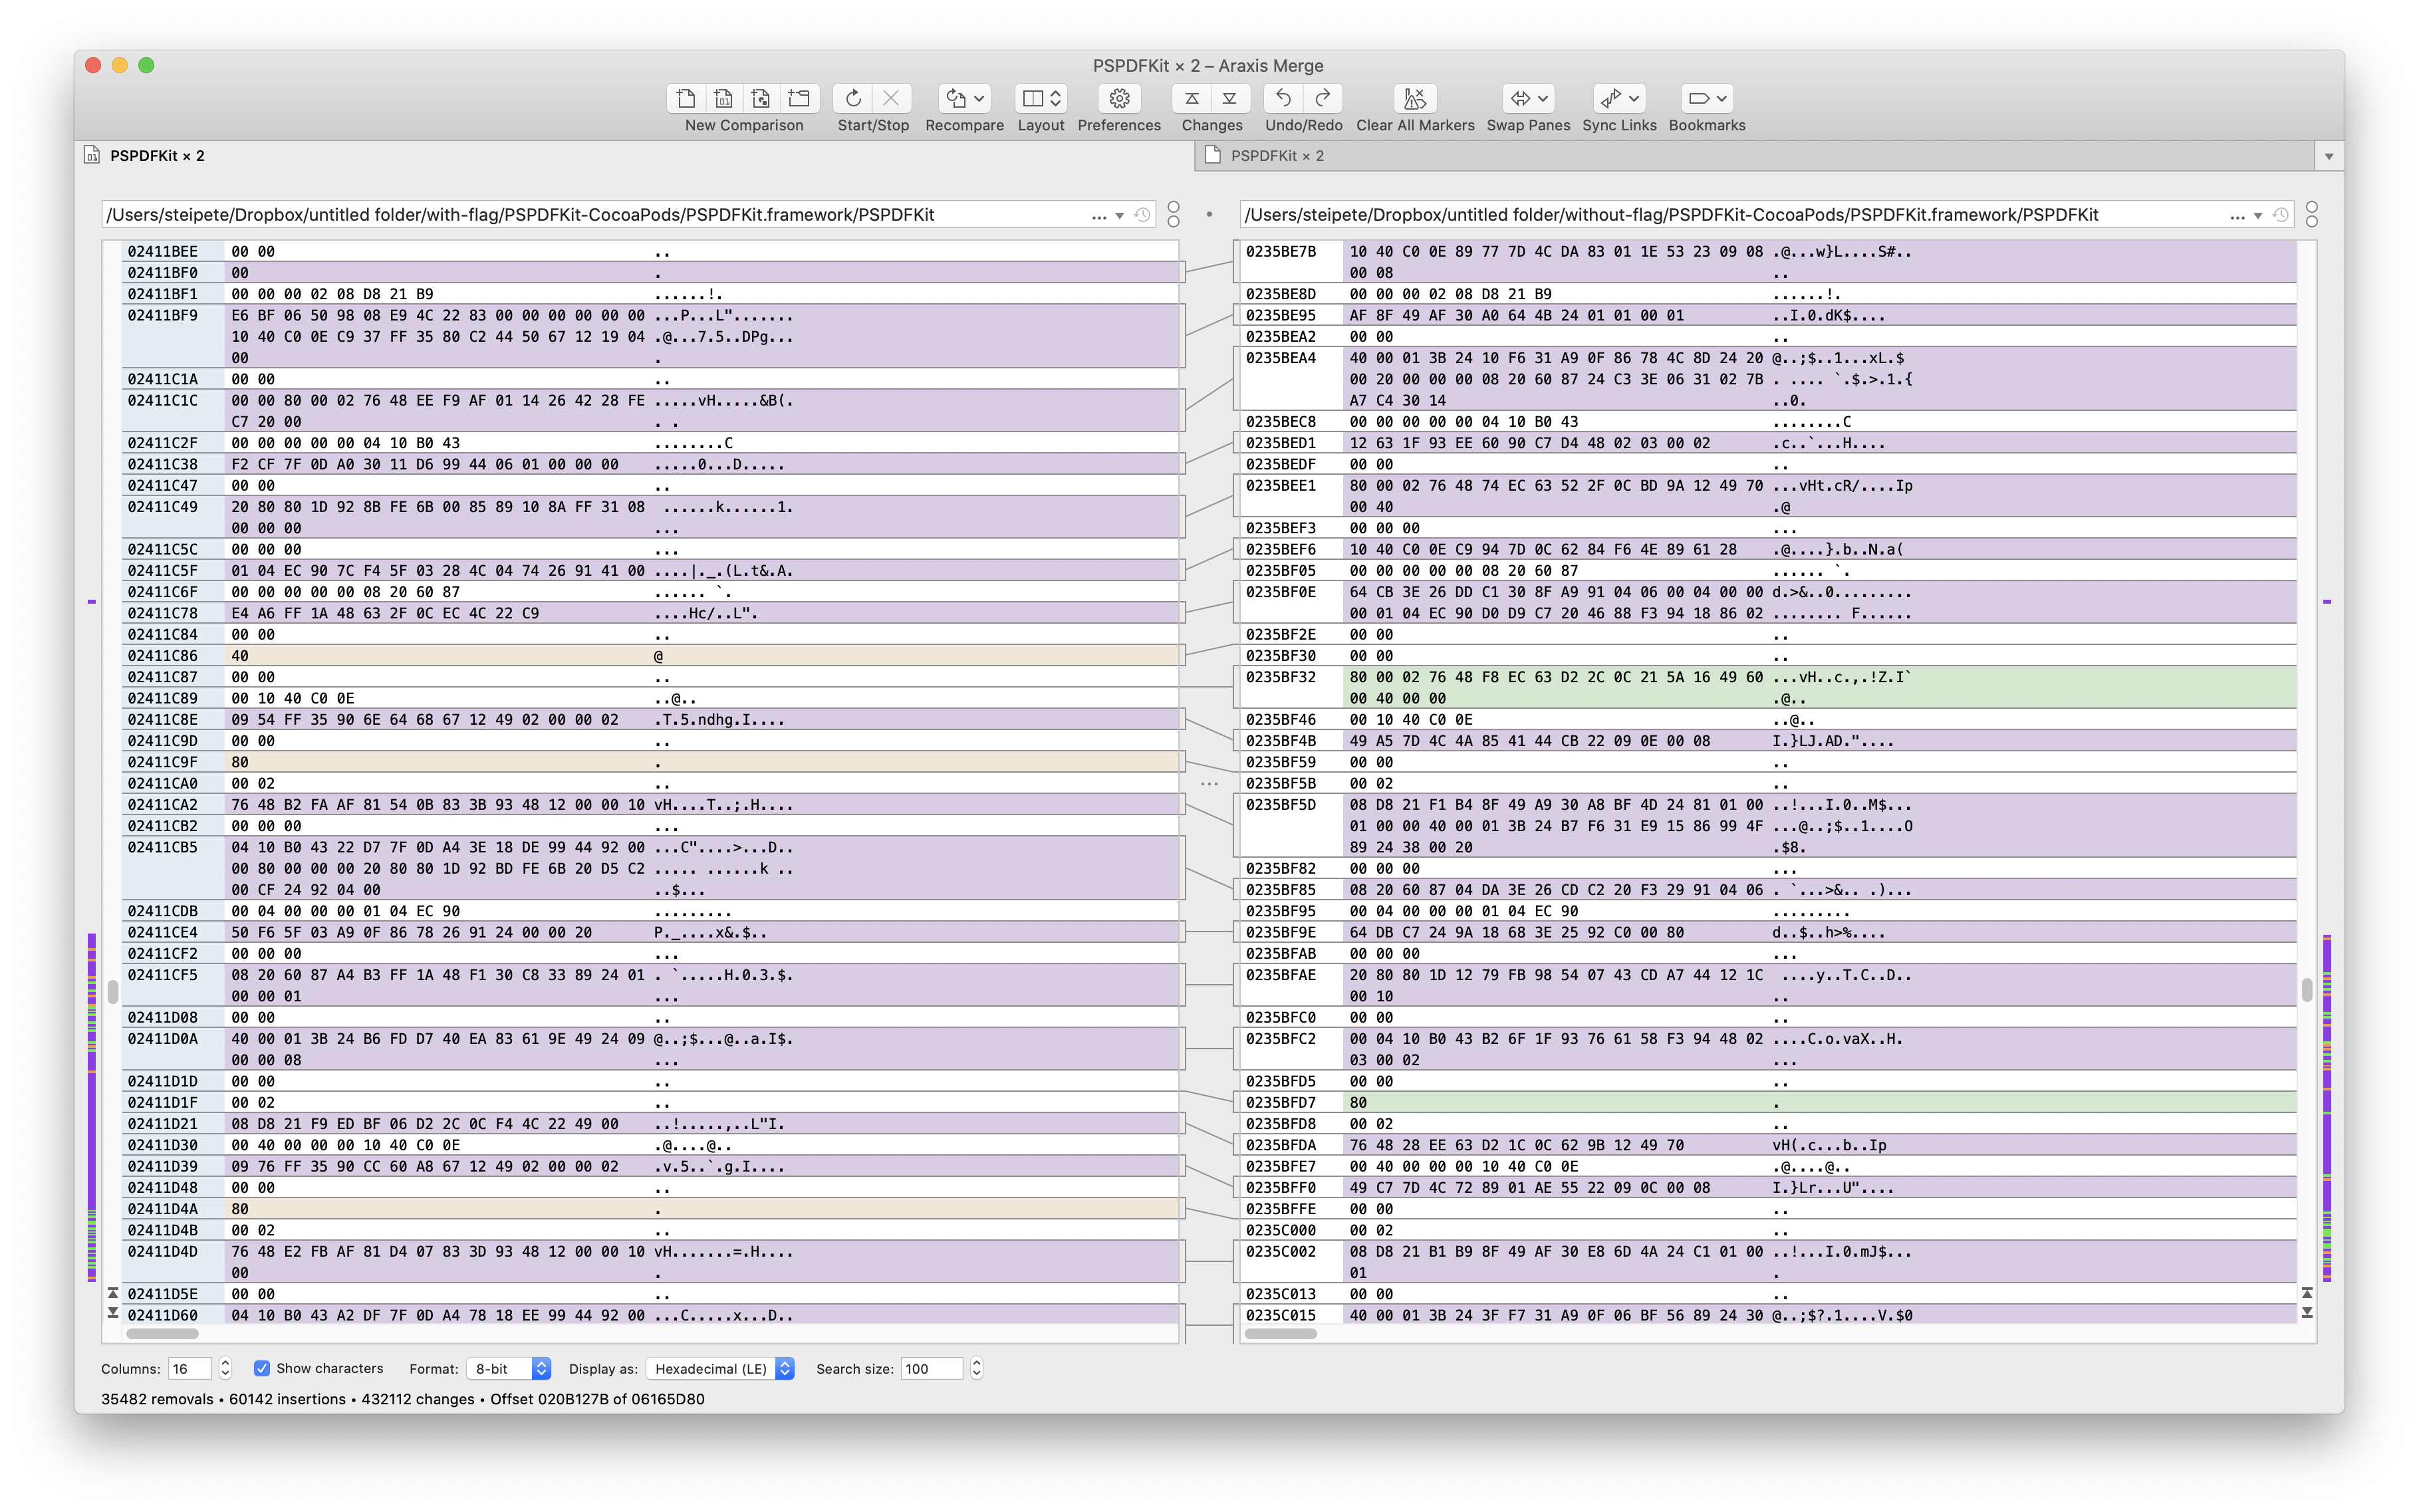
Task: Toggle the Show characters checkbox
Action: click(262, 1368)
